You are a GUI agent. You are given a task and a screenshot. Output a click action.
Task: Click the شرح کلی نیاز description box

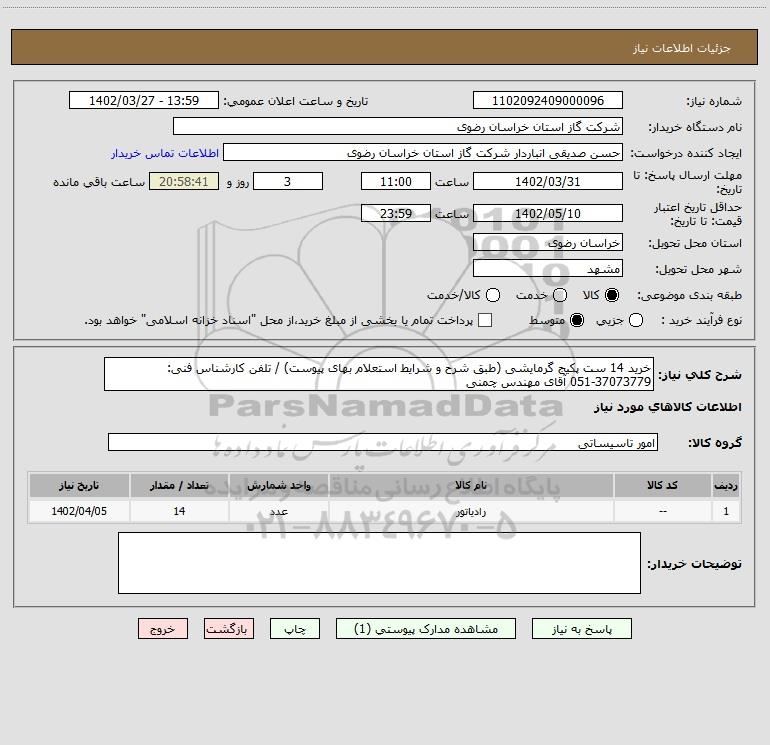(x=379, y=374)
